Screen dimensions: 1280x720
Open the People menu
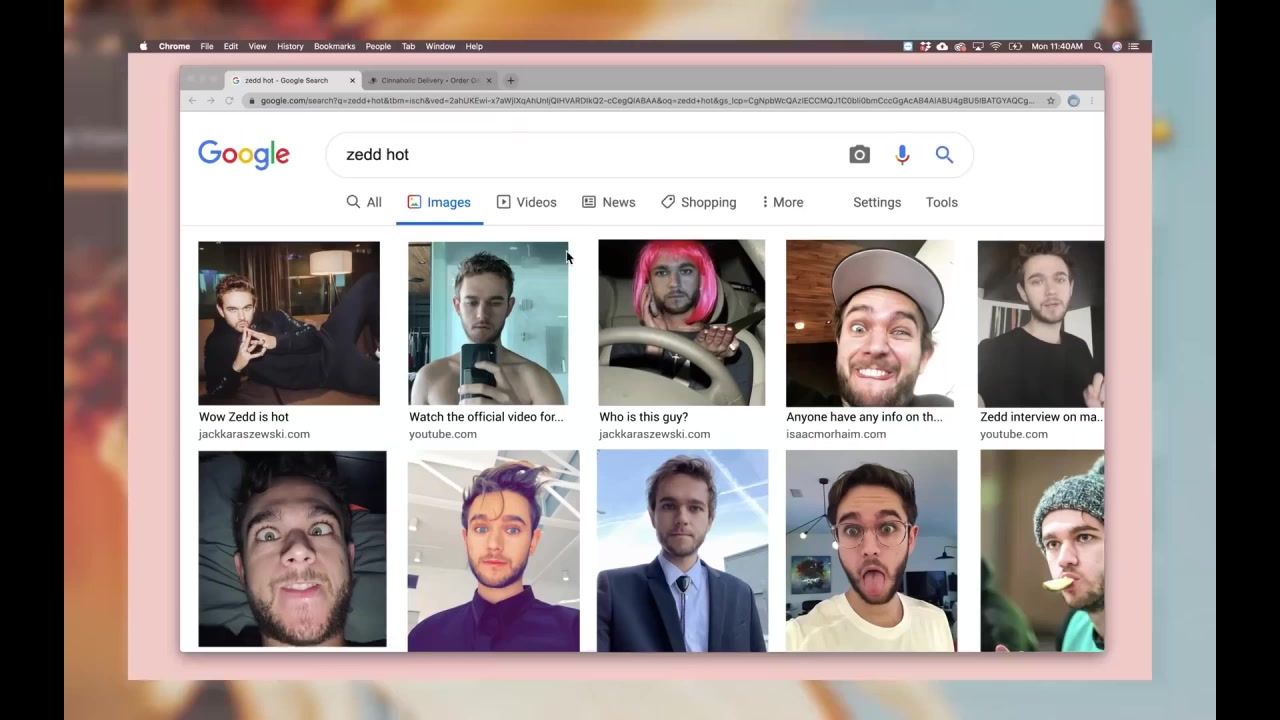378,46
